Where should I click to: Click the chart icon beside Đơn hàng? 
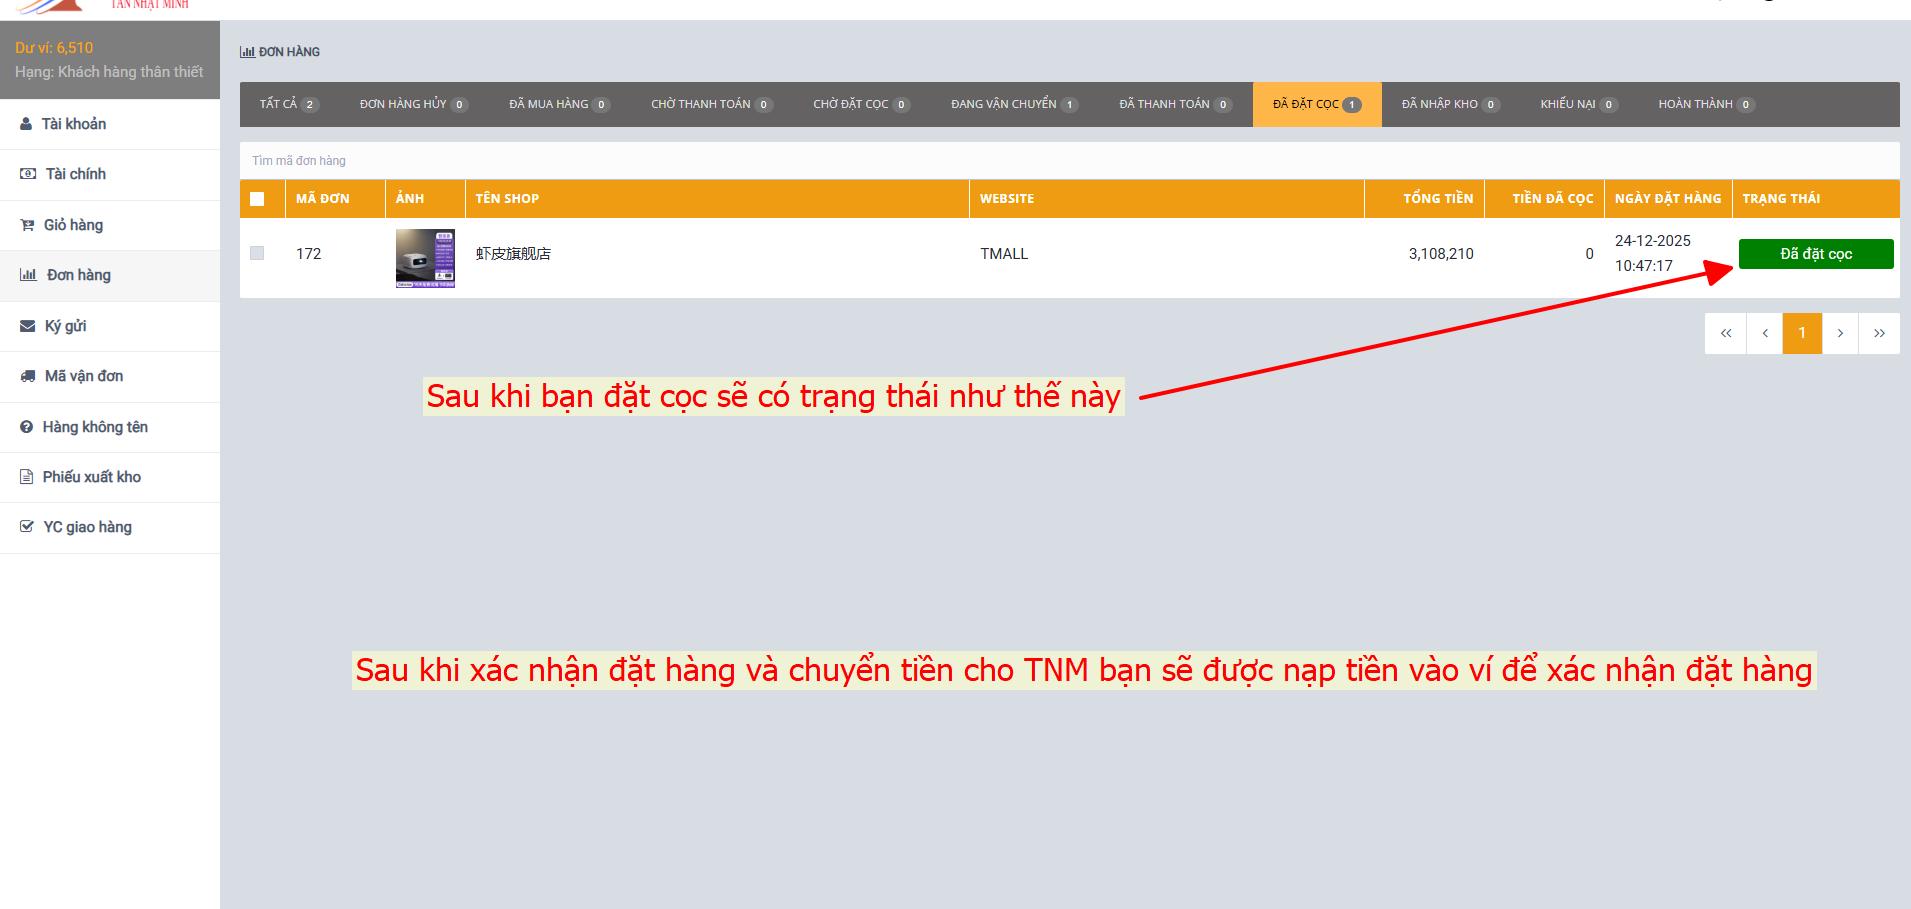point(28,275)
